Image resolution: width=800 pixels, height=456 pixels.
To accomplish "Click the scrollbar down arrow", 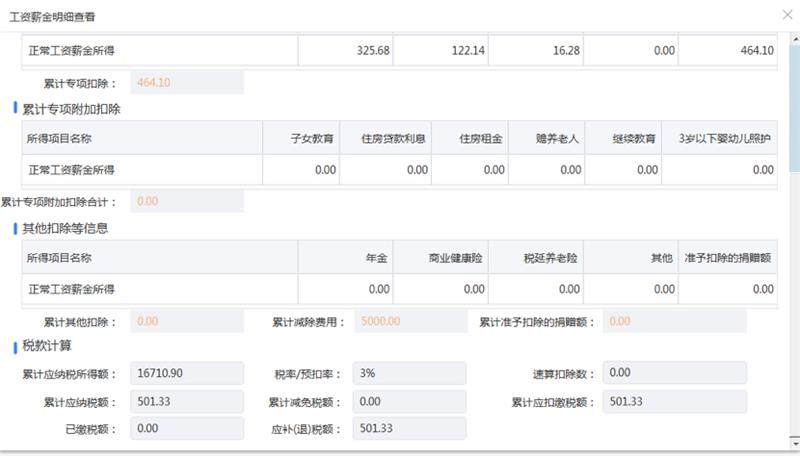I will (794, 443).
